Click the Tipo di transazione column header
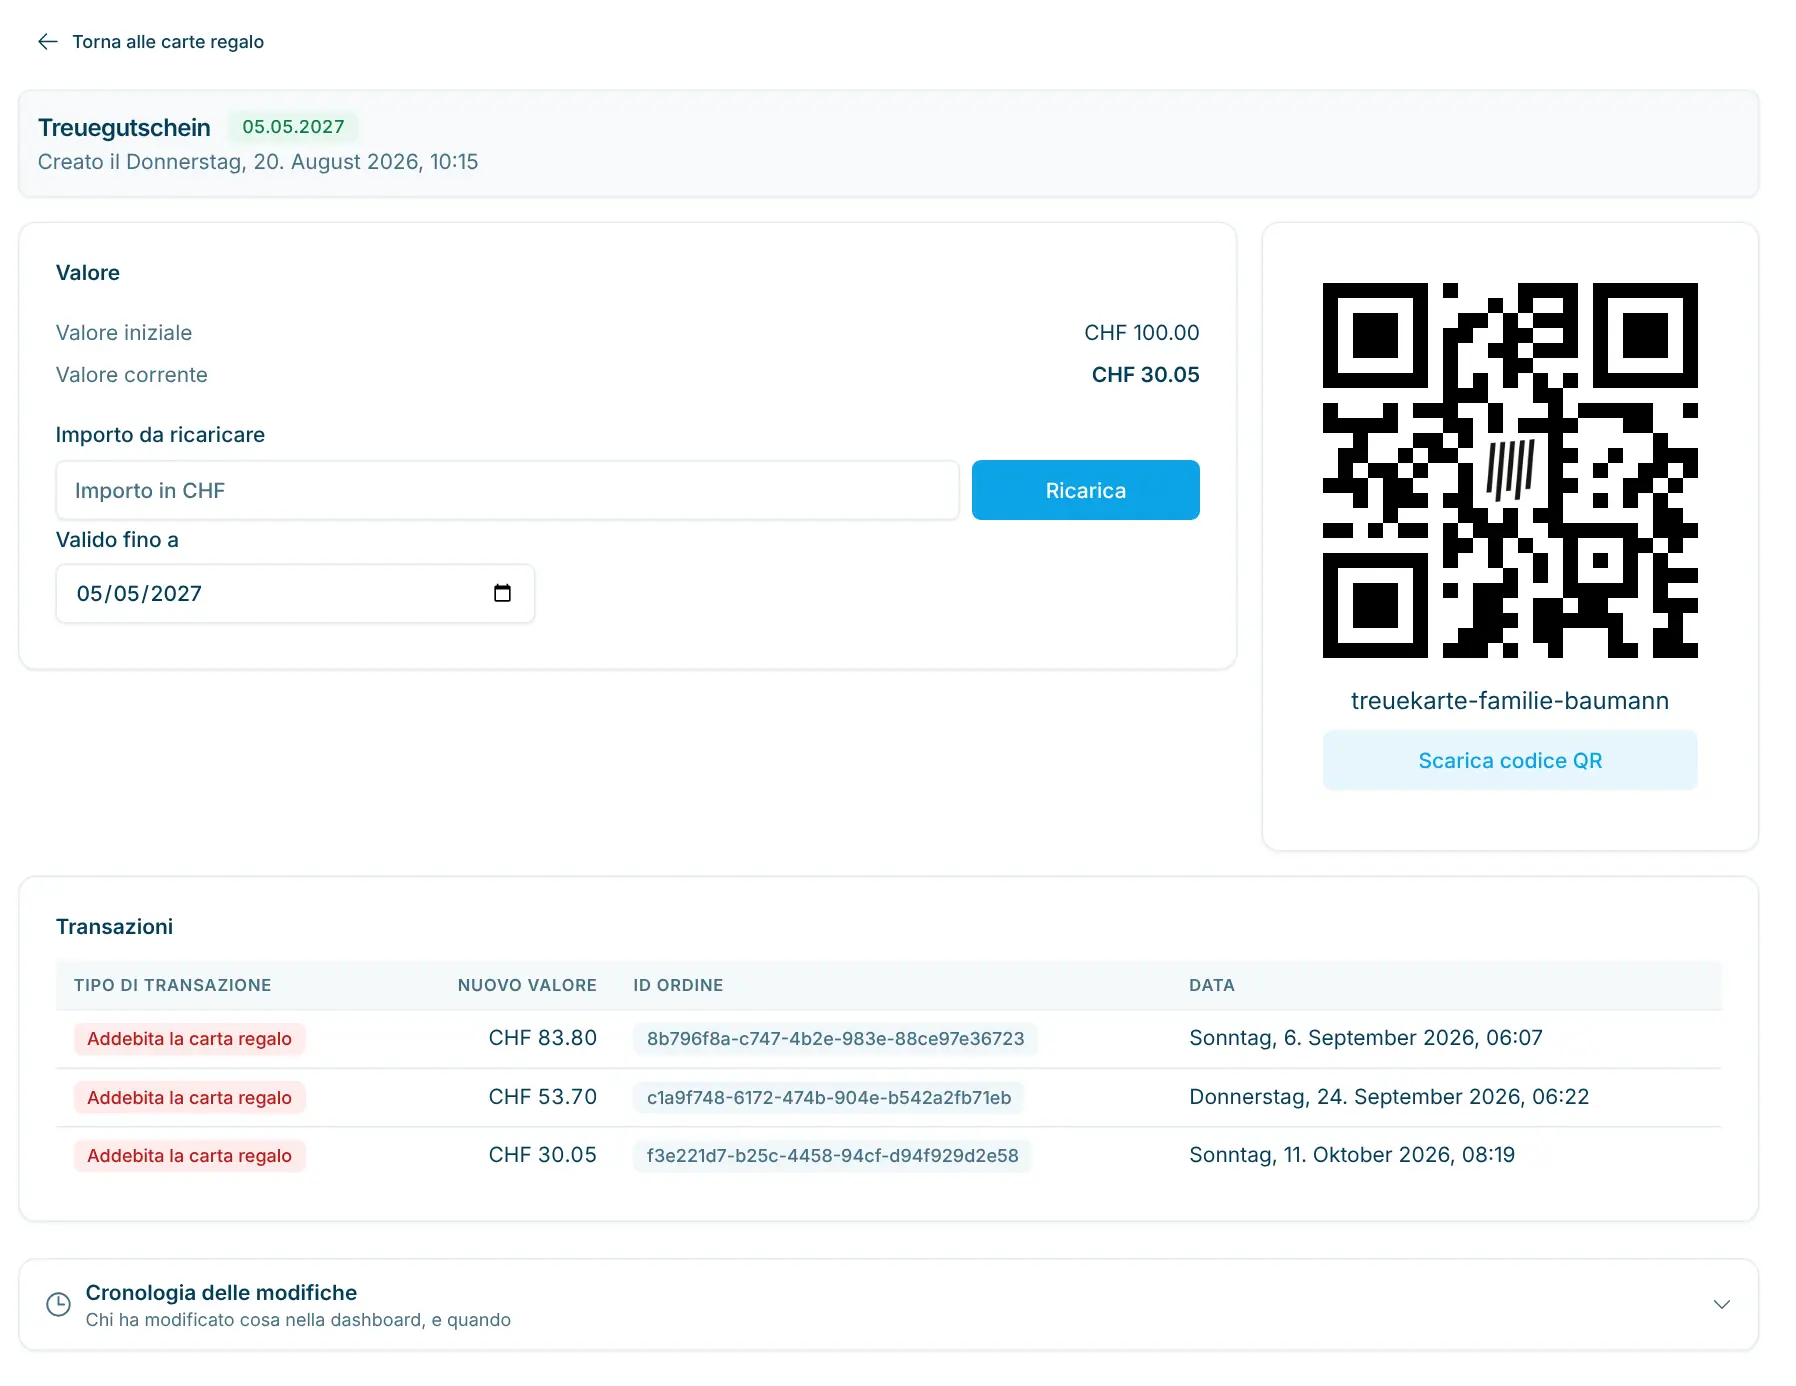This screenshot has width=1796, height=1386. tap(172, 985)
